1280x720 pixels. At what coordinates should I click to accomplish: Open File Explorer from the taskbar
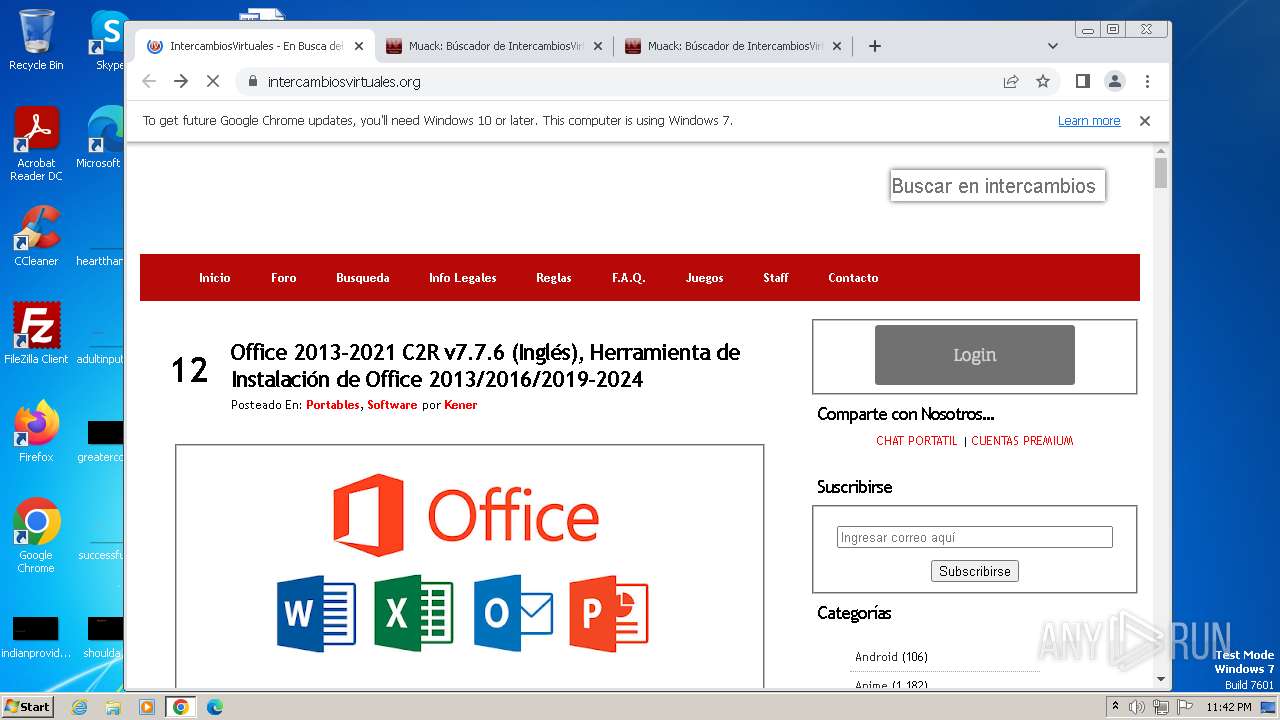[x=113, y=707]
